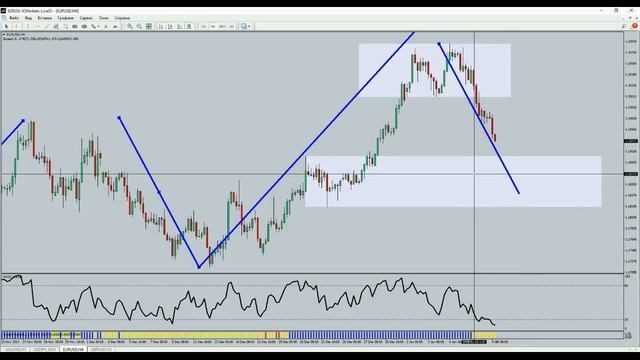Image resolution: width=640 pixels, height=360 pixels.
Task: Open the Окно menu
Action: (104, 18)
